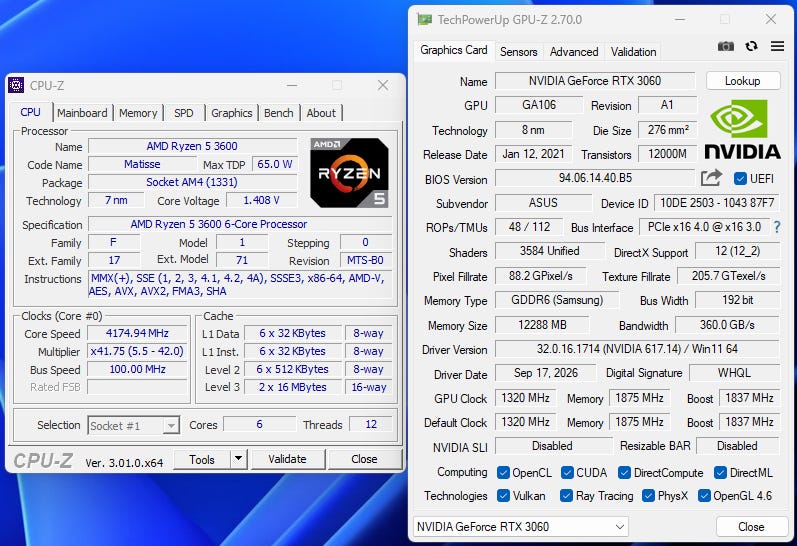This screenshot has height=546, width=797.
Task: Open the About tab in CPU-Z
Action: [x=321, y=113]
